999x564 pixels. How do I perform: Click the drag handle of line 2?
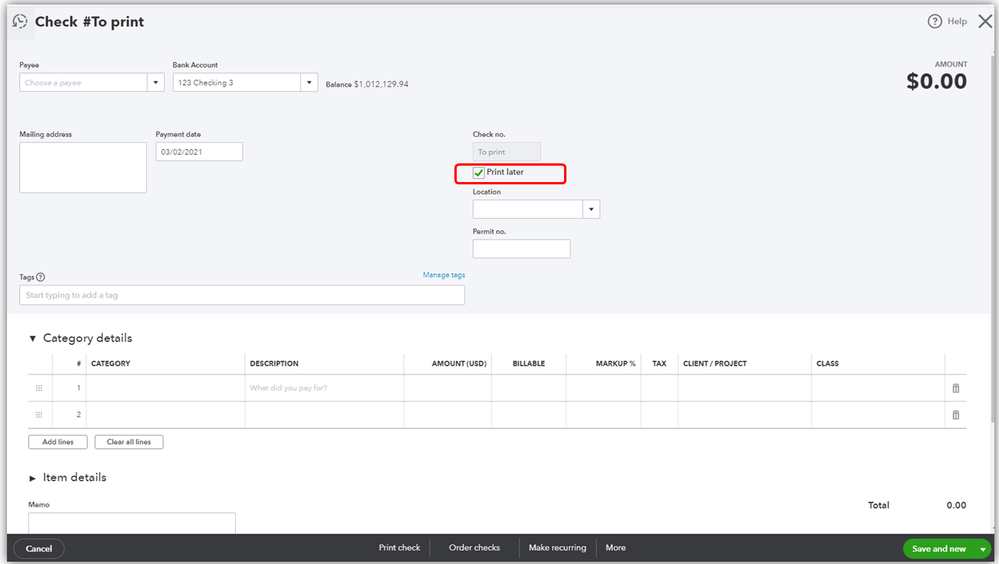[x=39, y=415]
